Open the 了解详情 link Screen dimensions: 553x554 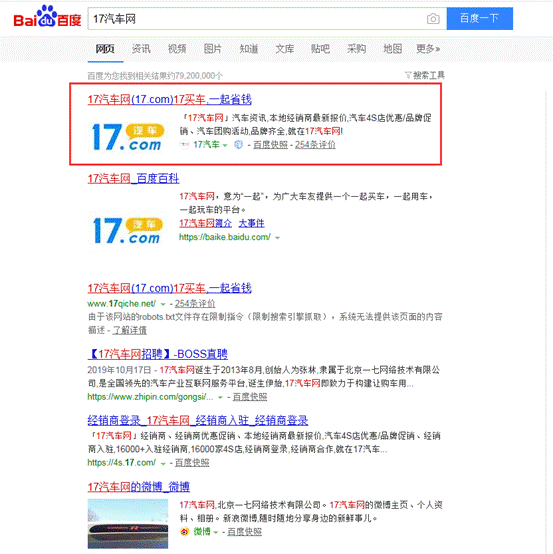[x=129, y=330]
